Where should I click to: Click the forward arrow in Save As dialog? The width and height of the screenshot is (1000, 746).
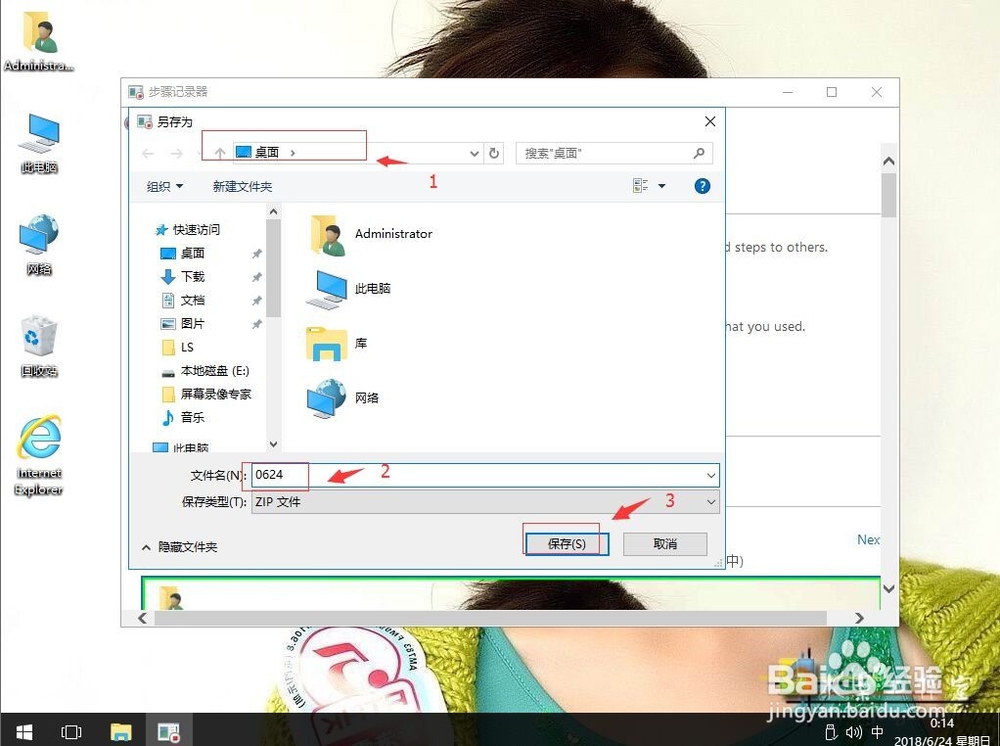pyautogui.click(x=177, y=153)
